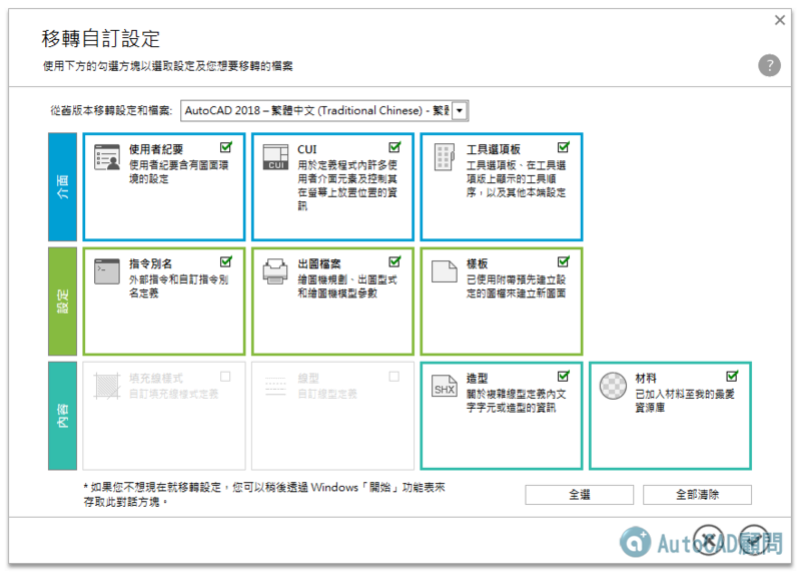Image resolution: width=800 pixels, height=572 pixels.
Task: Uncheck the 造型 checkbox
Action: [x=563, y=377]
